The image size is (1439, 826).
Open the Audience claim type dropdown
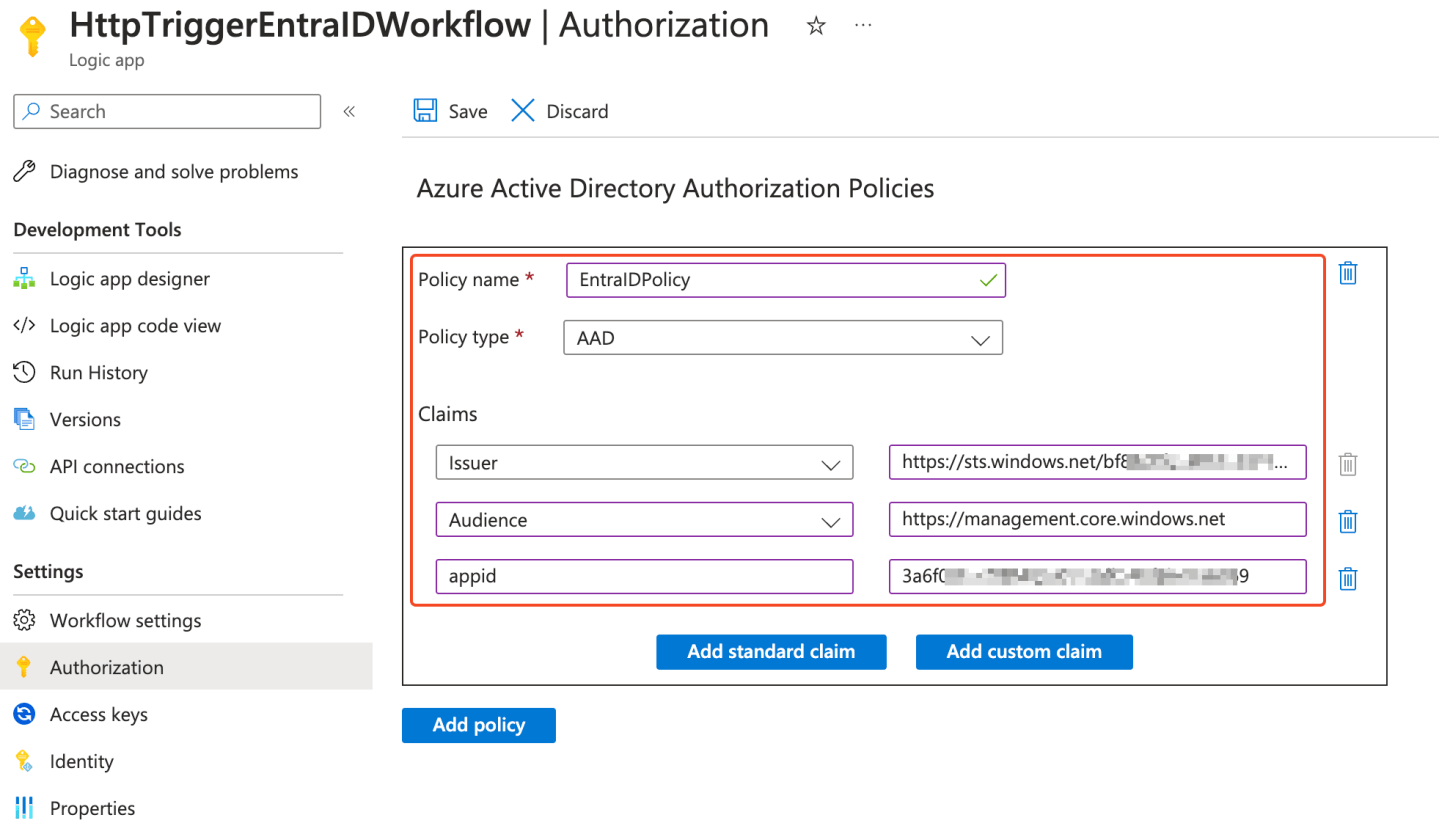pos(644,520)
